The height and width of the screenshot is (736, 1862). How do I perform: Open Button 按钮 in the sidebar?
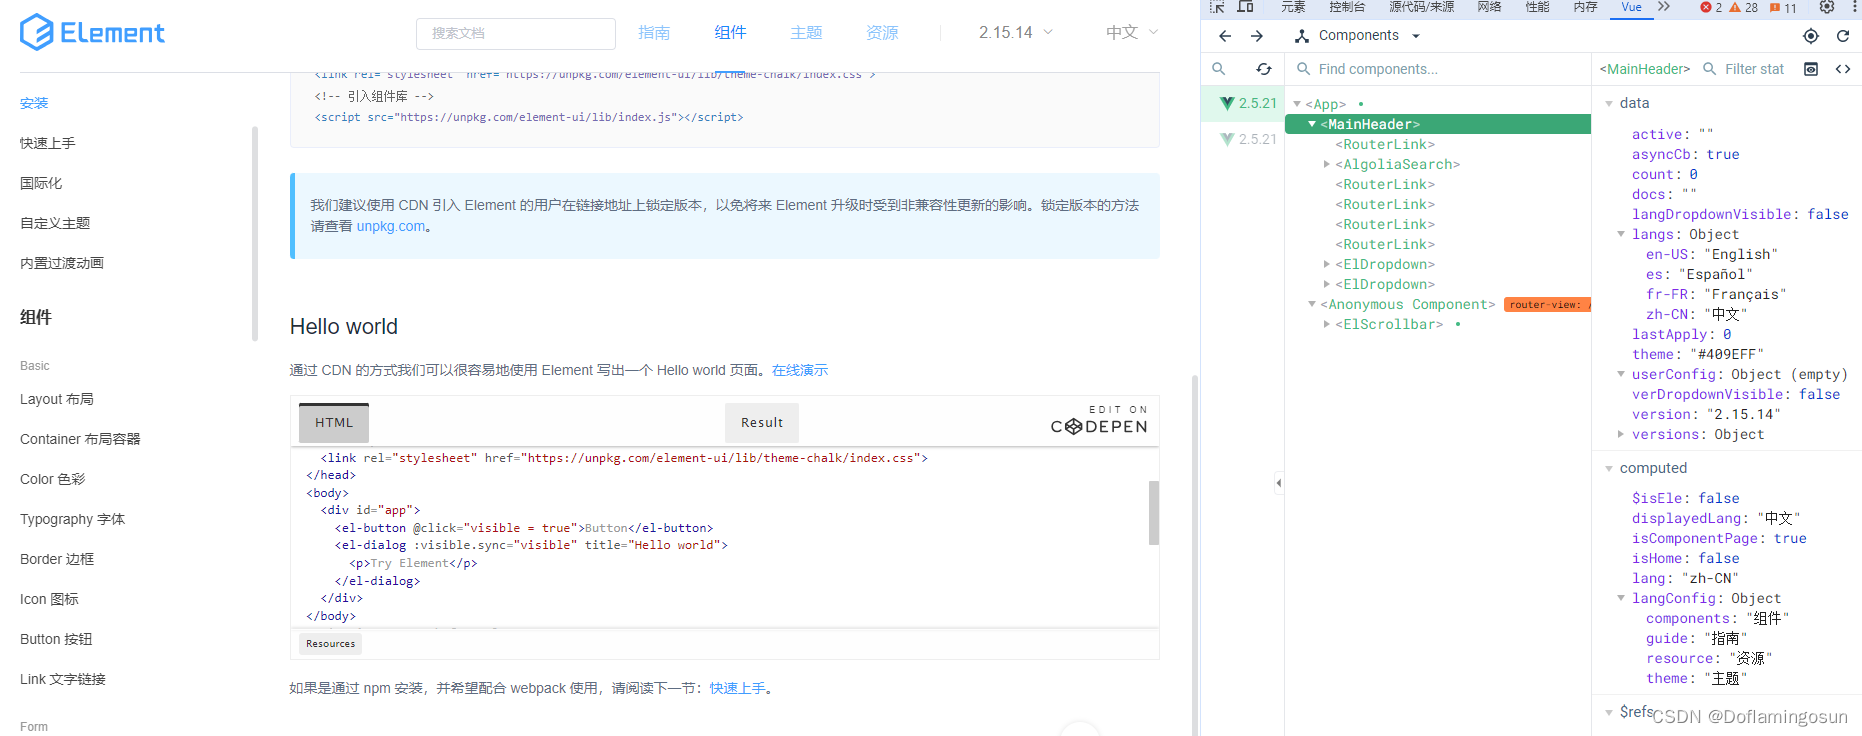click(56, 639)
